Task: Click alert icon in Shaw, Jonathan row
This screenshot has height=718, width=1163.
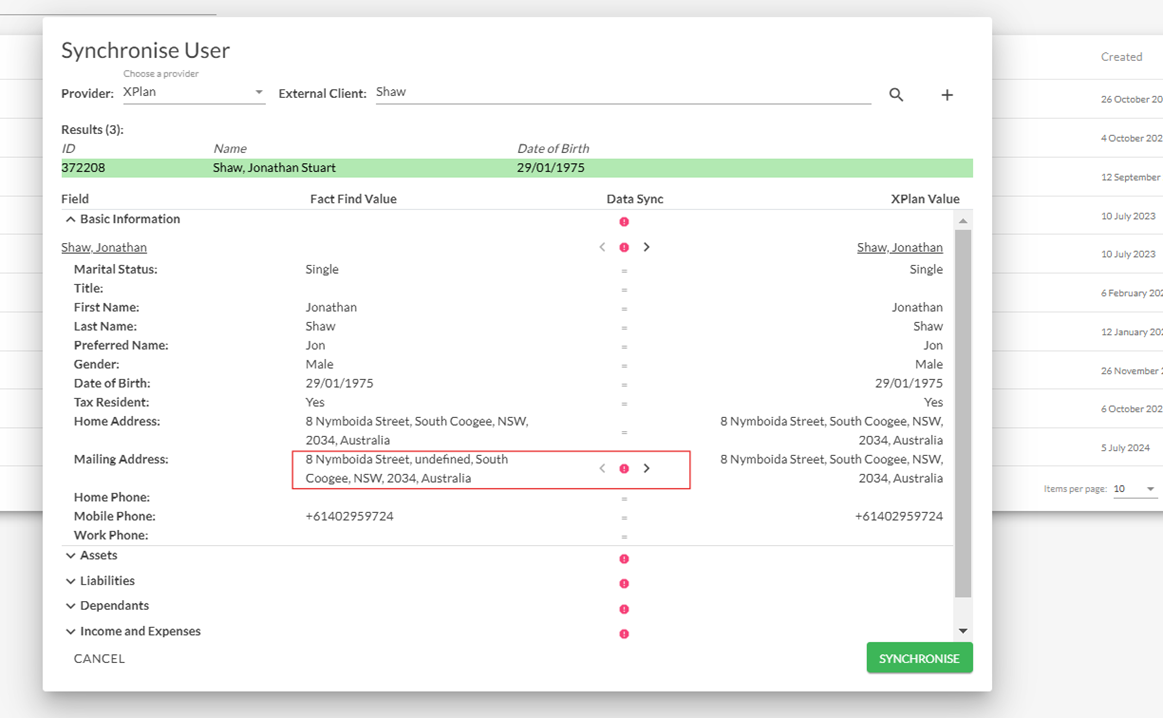Action: 624,247
